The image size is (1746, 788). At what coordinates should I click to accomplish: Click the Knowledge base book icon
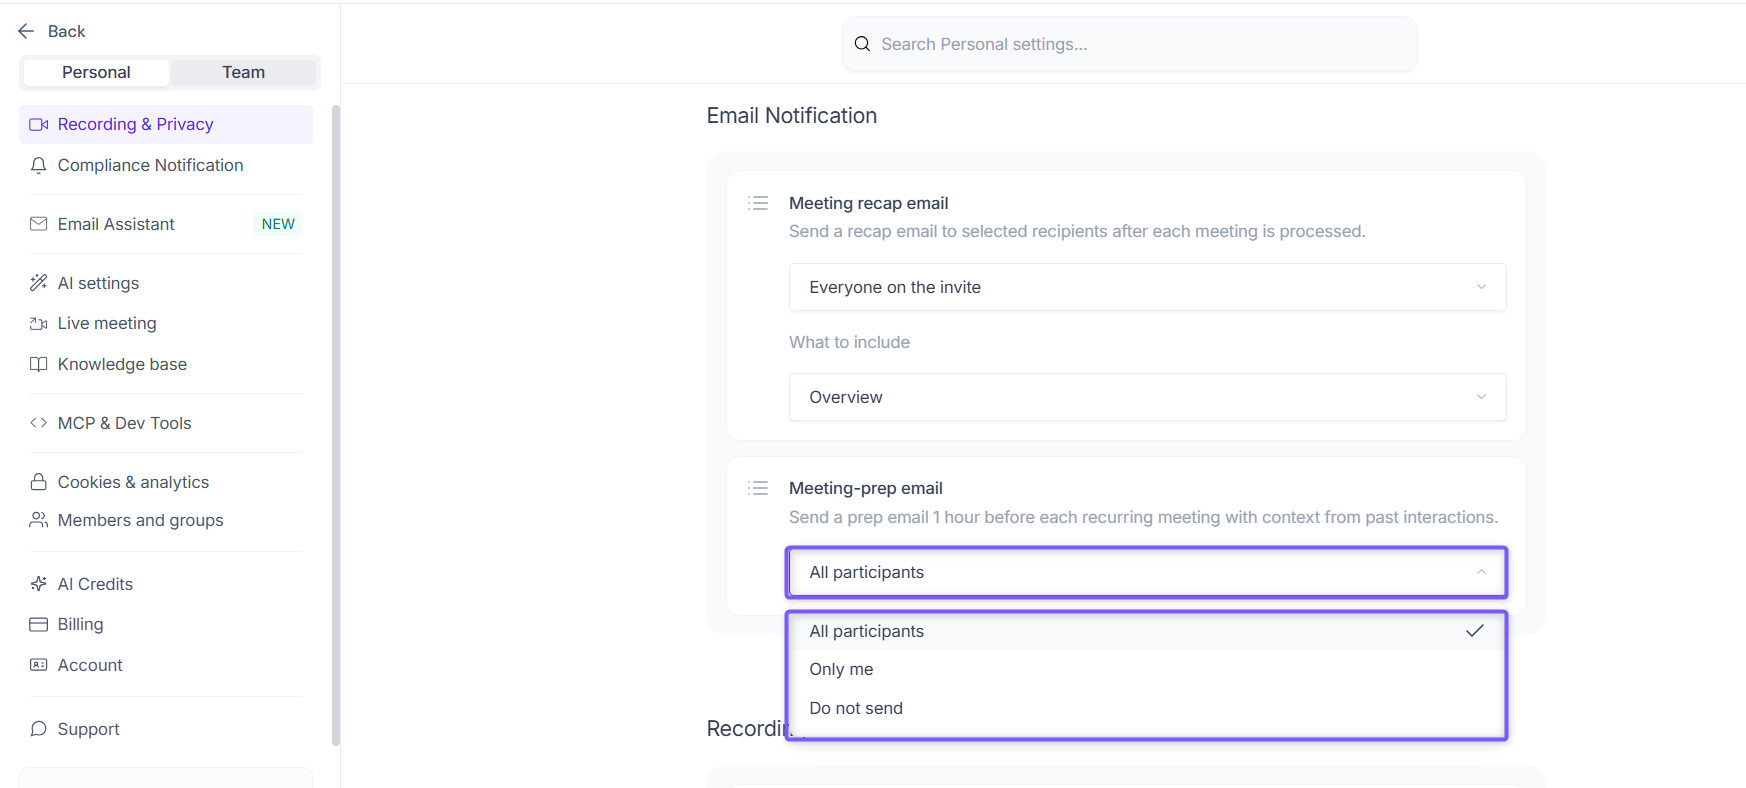39,364
